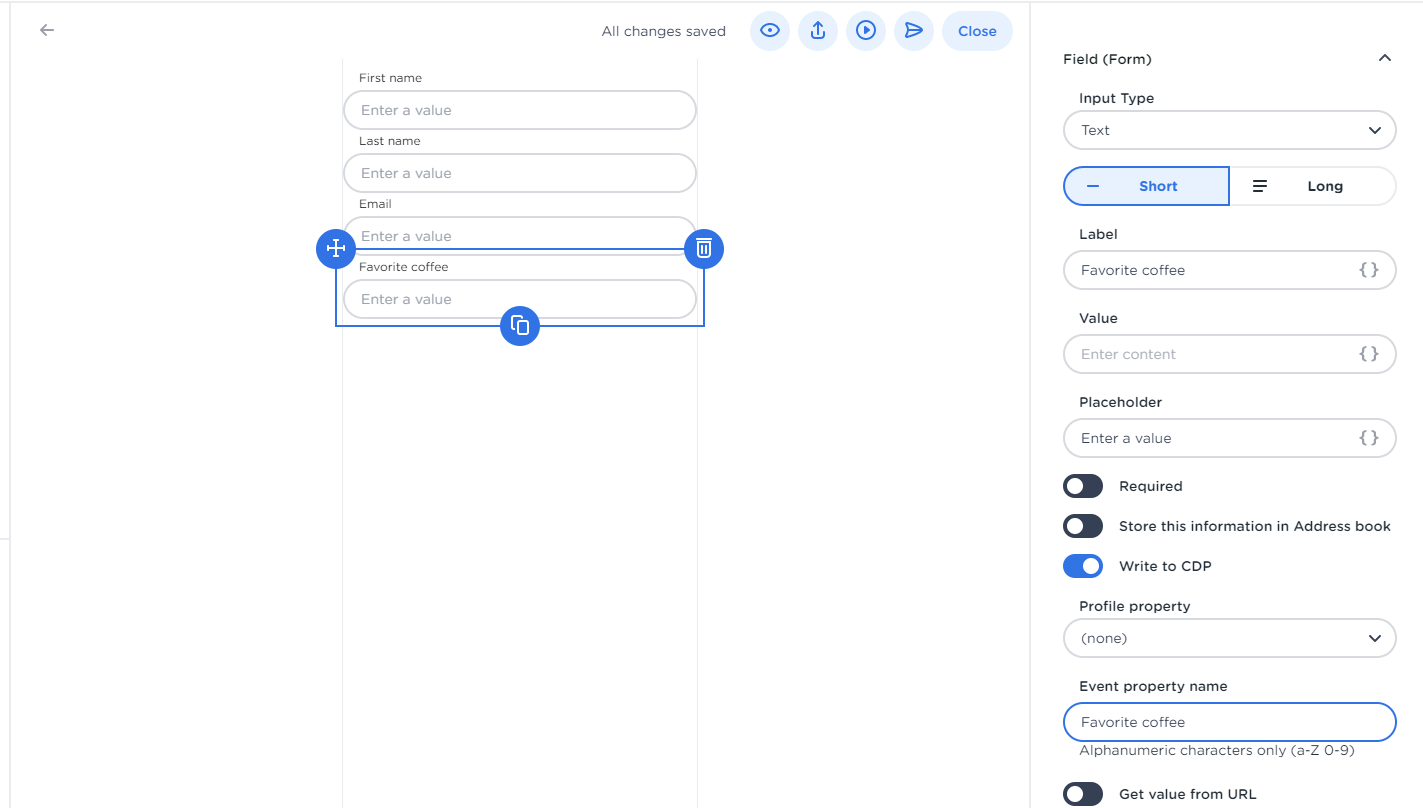Turn on Get value from URL

tap(1082, 794)
